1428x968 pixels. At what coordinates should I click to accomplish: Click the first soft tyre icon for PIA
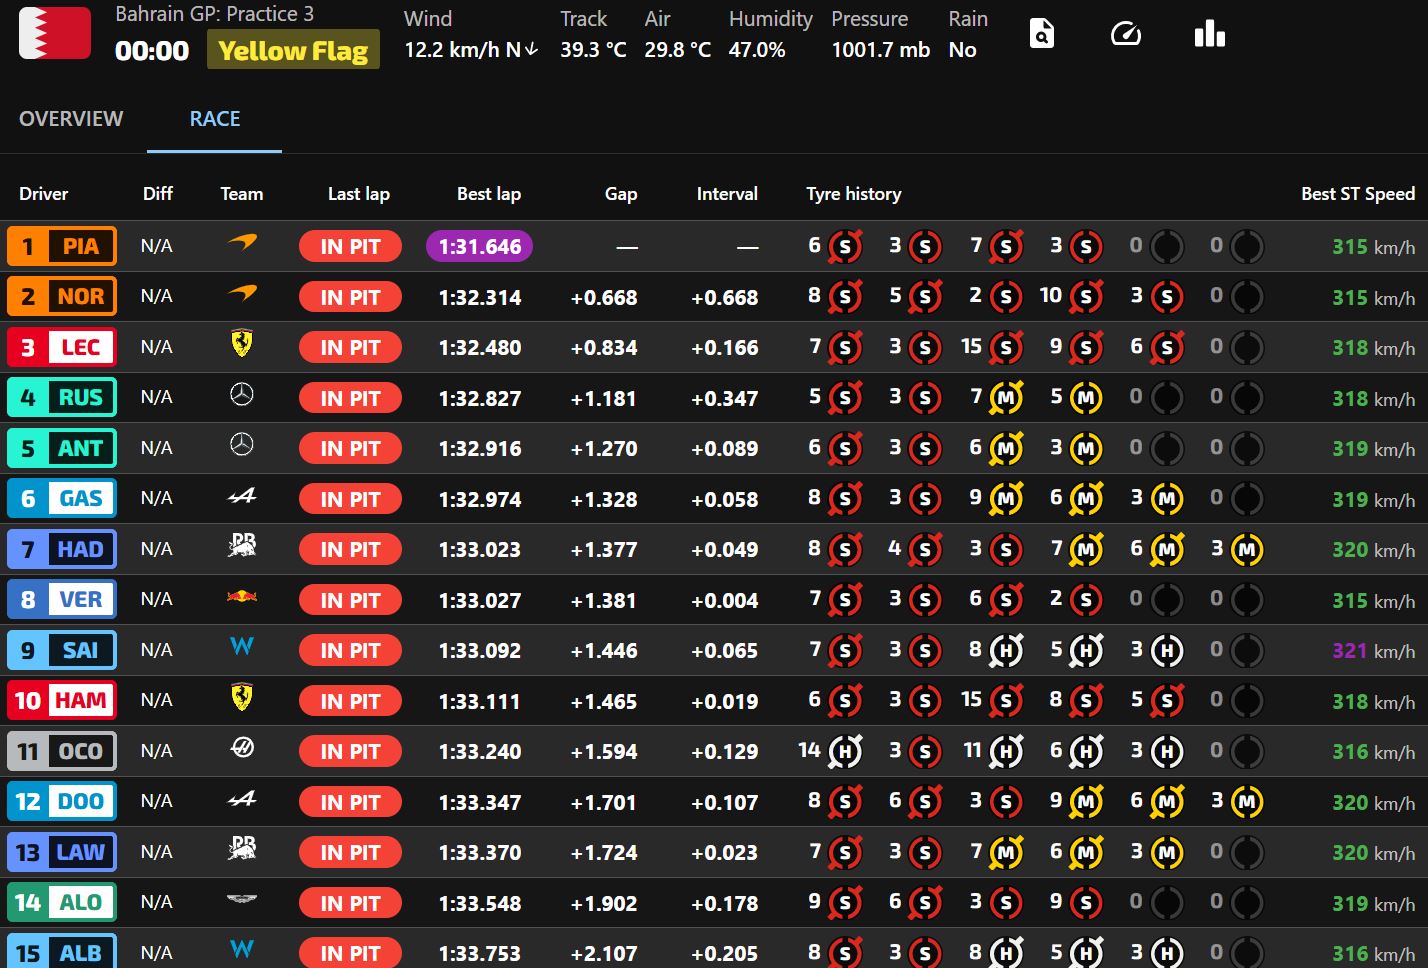[x=845, y=247]
